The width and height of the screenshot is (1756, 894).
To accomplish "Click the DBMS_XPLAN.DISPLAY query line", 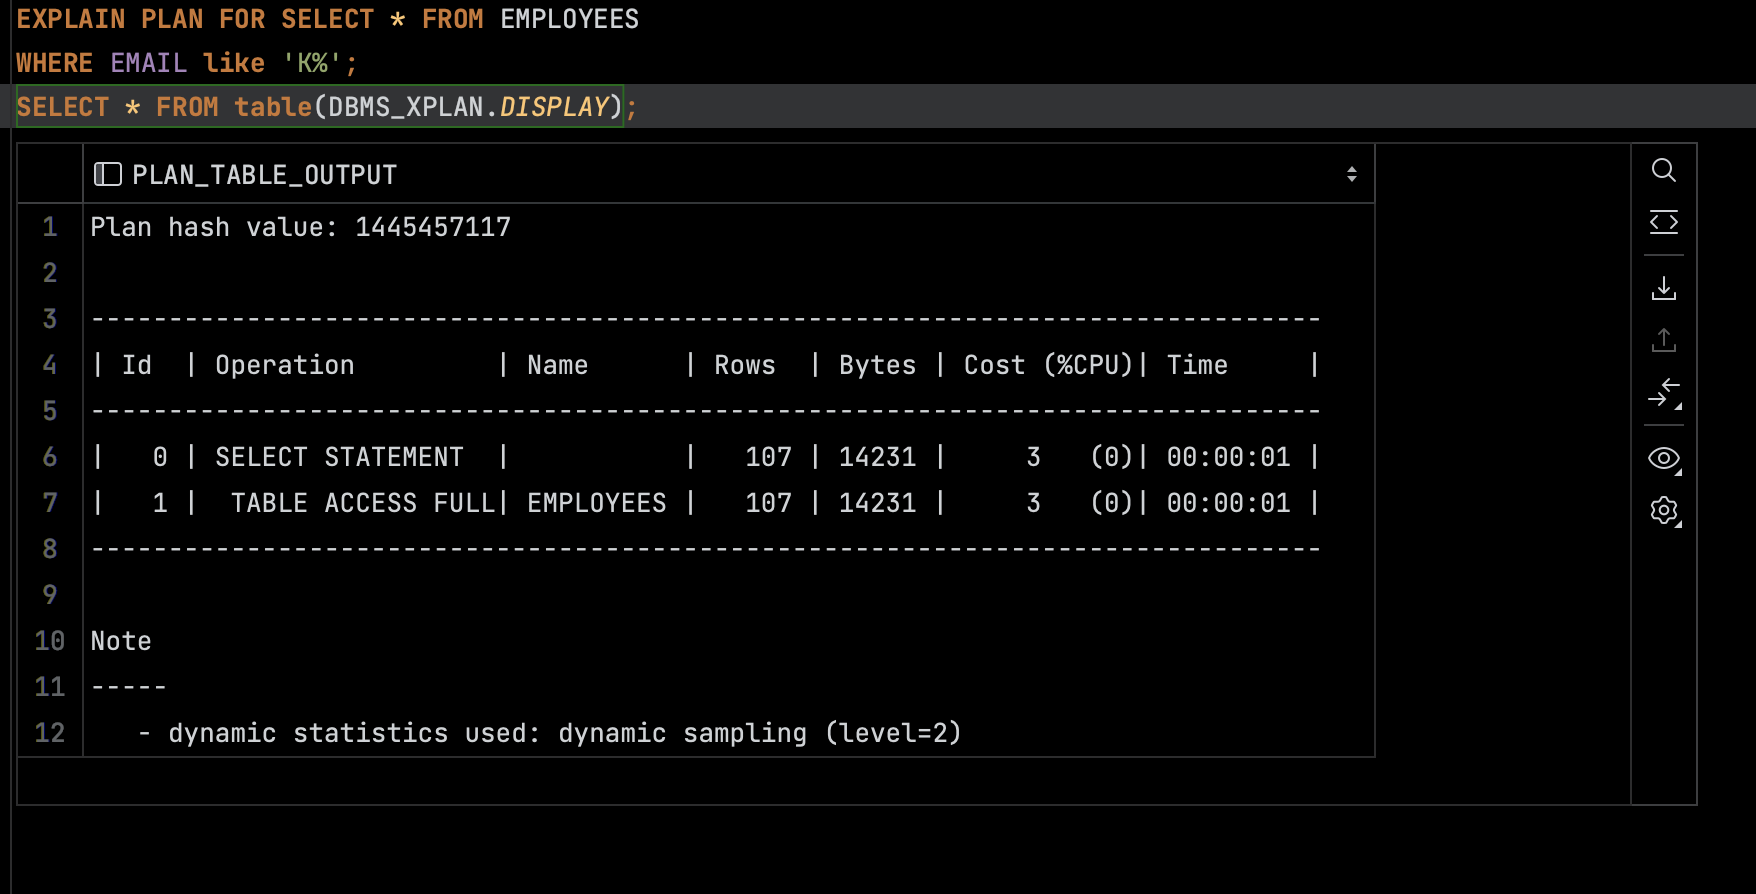I will tap(326, 107).
